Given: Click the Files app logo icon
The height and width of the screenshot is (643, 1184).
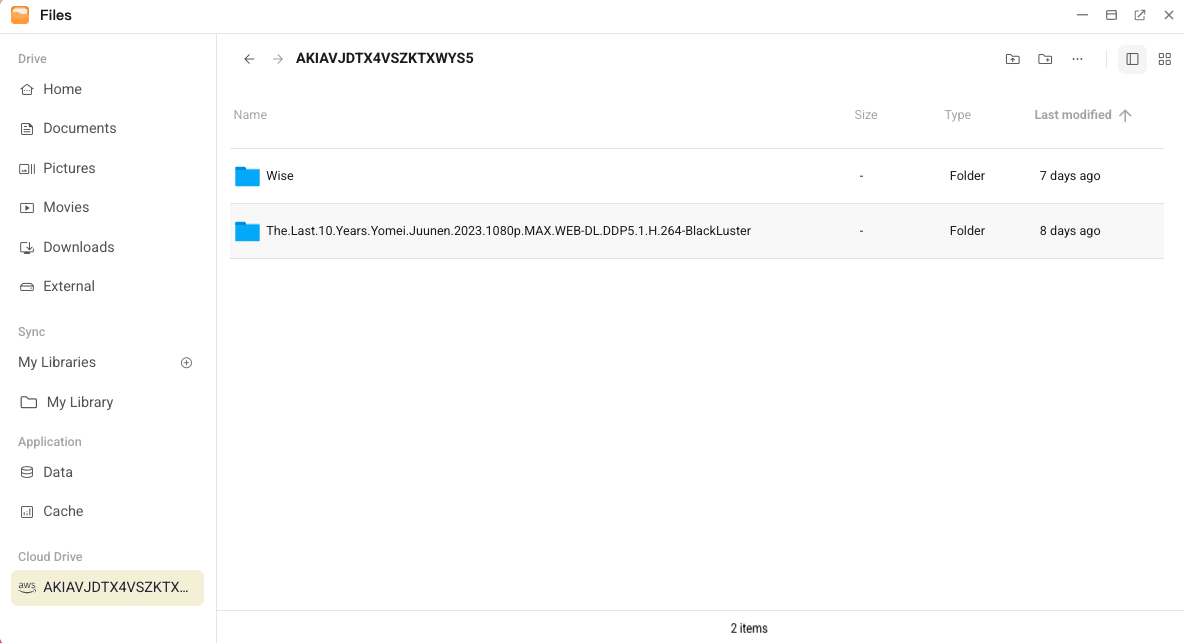Looking at the screenshot, I should point(20,15).
